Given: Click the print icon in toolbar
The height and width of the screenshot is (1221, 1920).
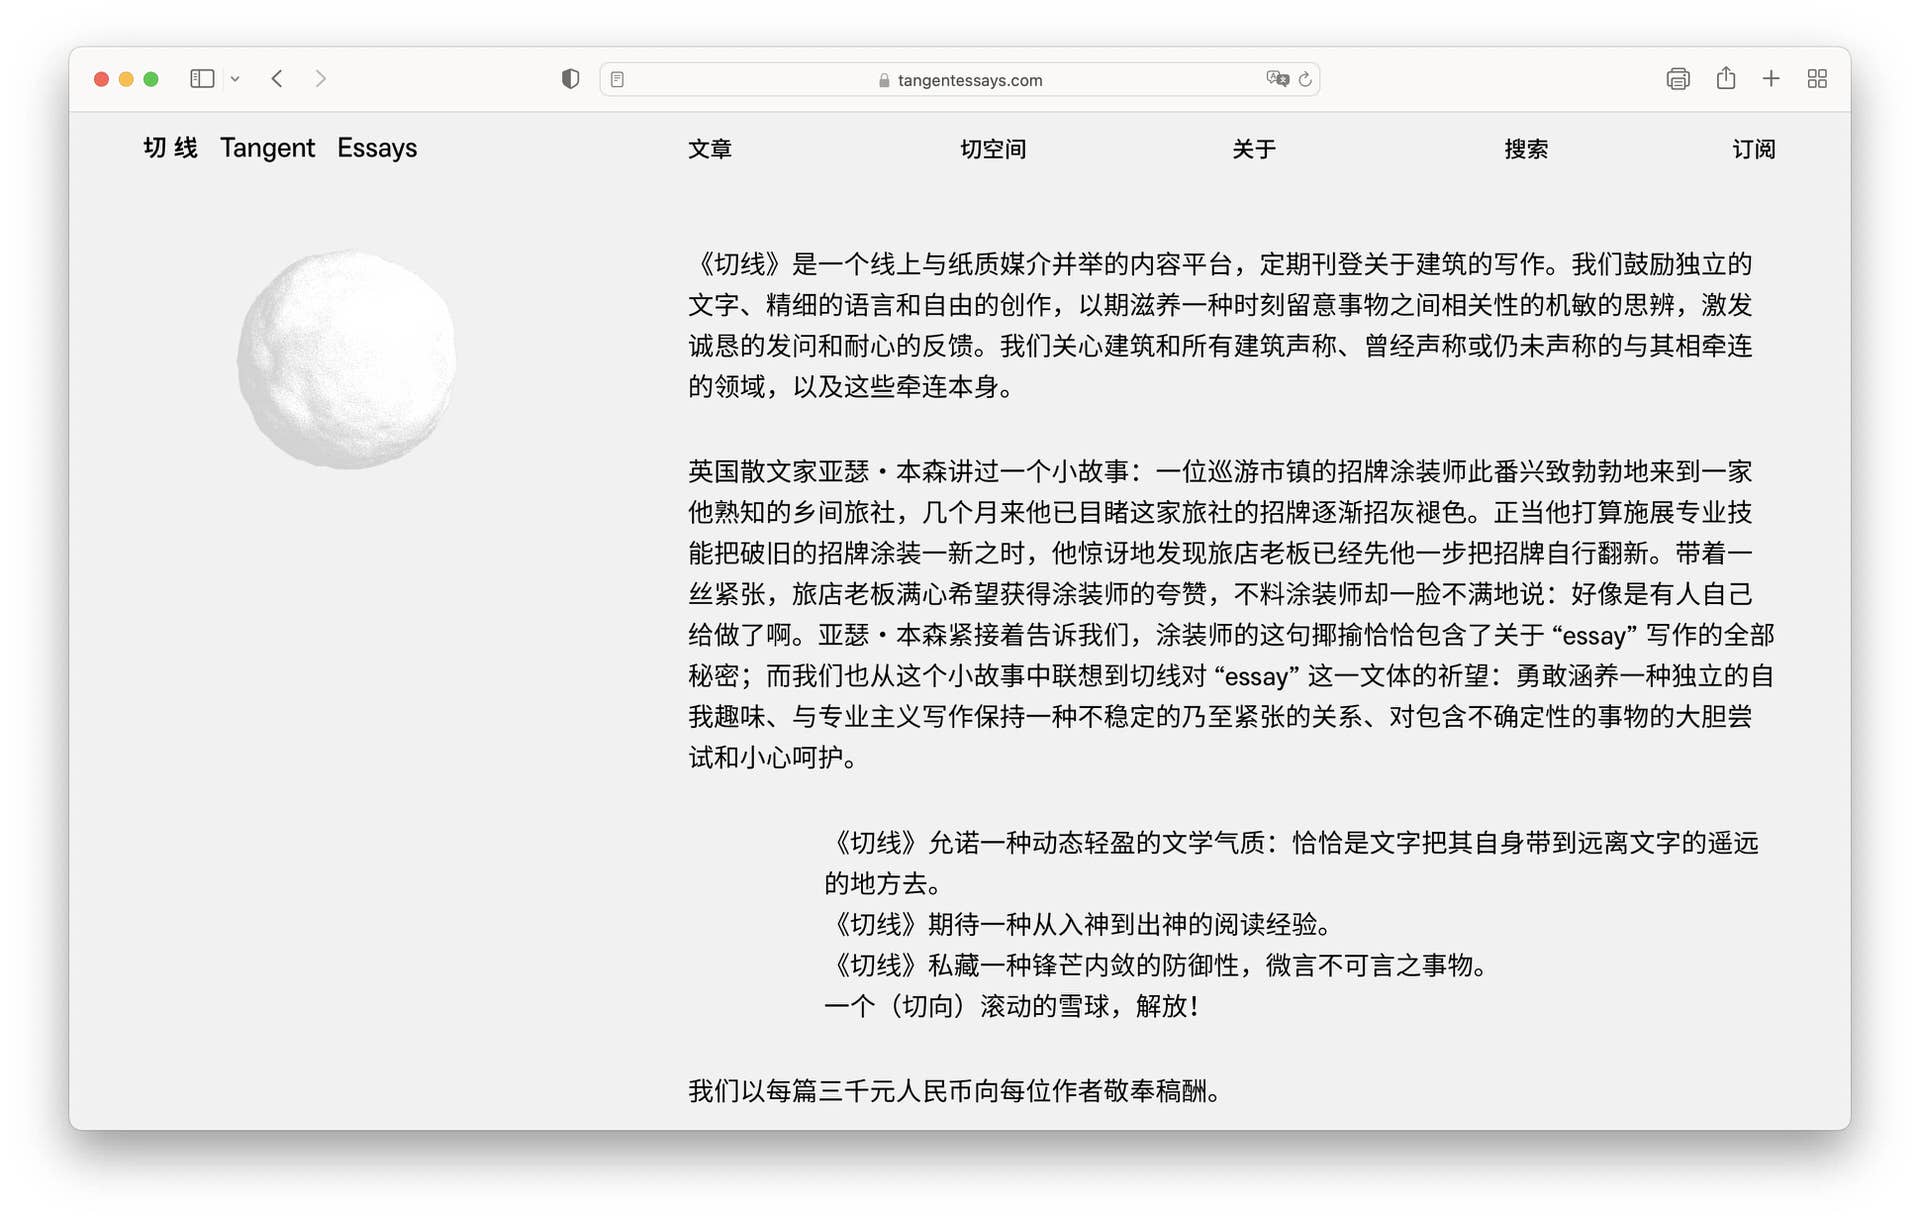Looking at the screenshot, I should click(1677, 78).
